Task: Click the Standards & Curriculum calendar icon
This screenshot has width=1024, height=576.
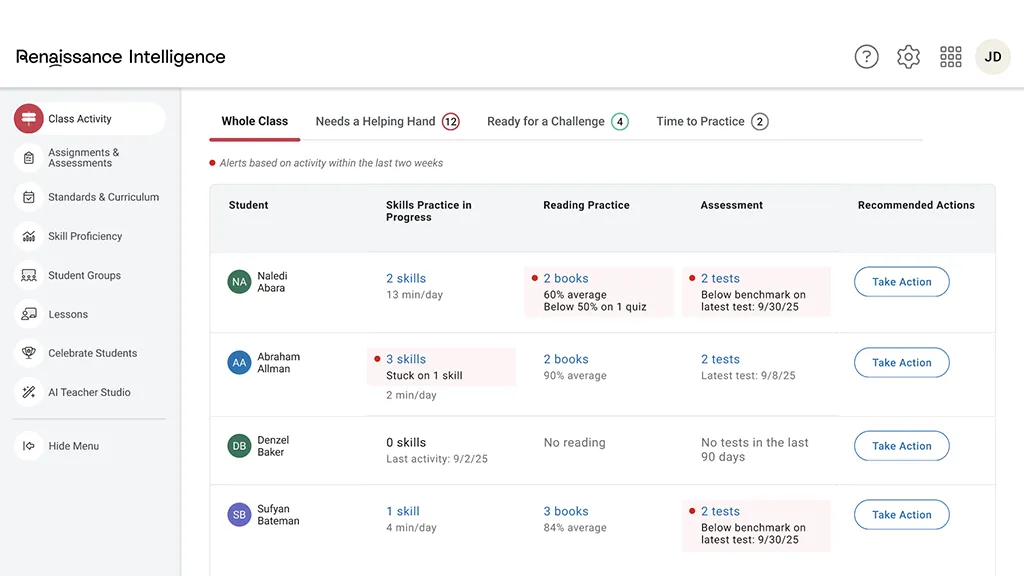Action: coord(29,197)
